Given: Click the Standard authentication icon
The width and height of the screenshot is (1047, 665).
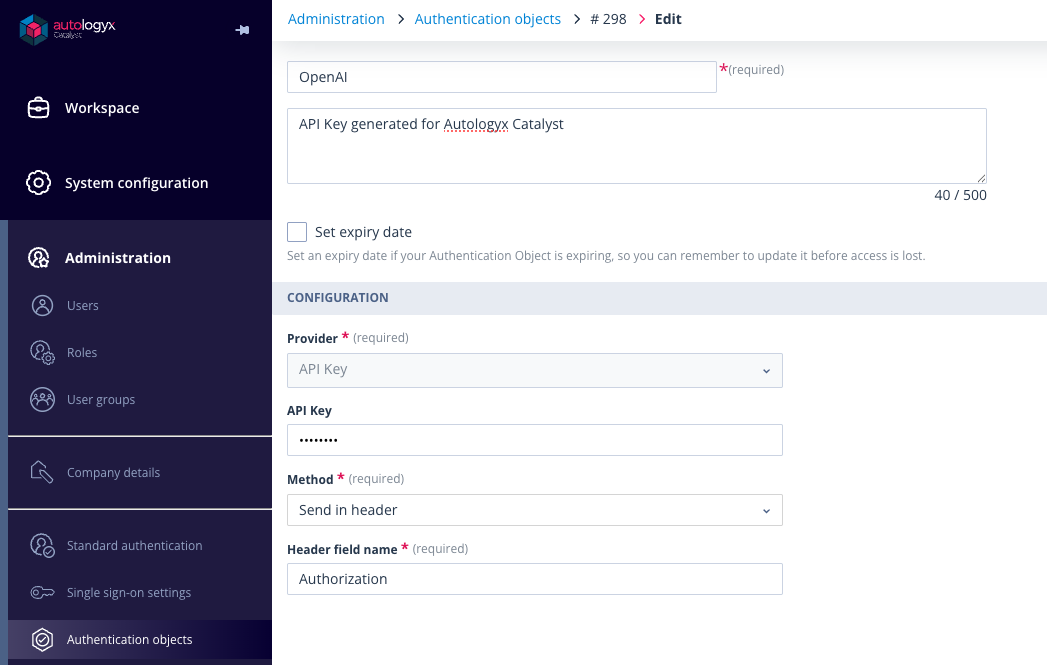Looking at the screenshot, I should coord(42,545).
